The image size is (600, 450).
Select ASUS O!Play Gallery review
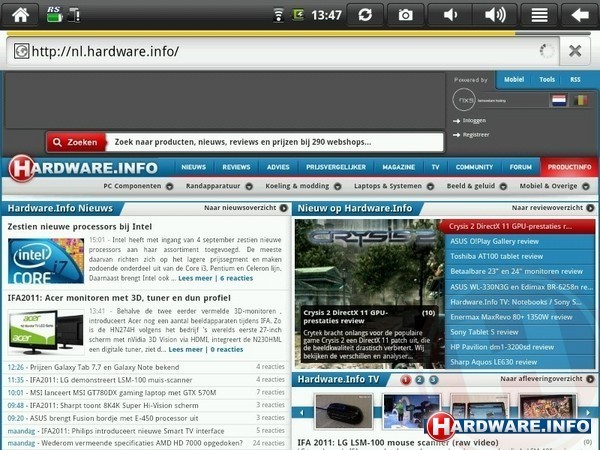(x=520, y=241)
